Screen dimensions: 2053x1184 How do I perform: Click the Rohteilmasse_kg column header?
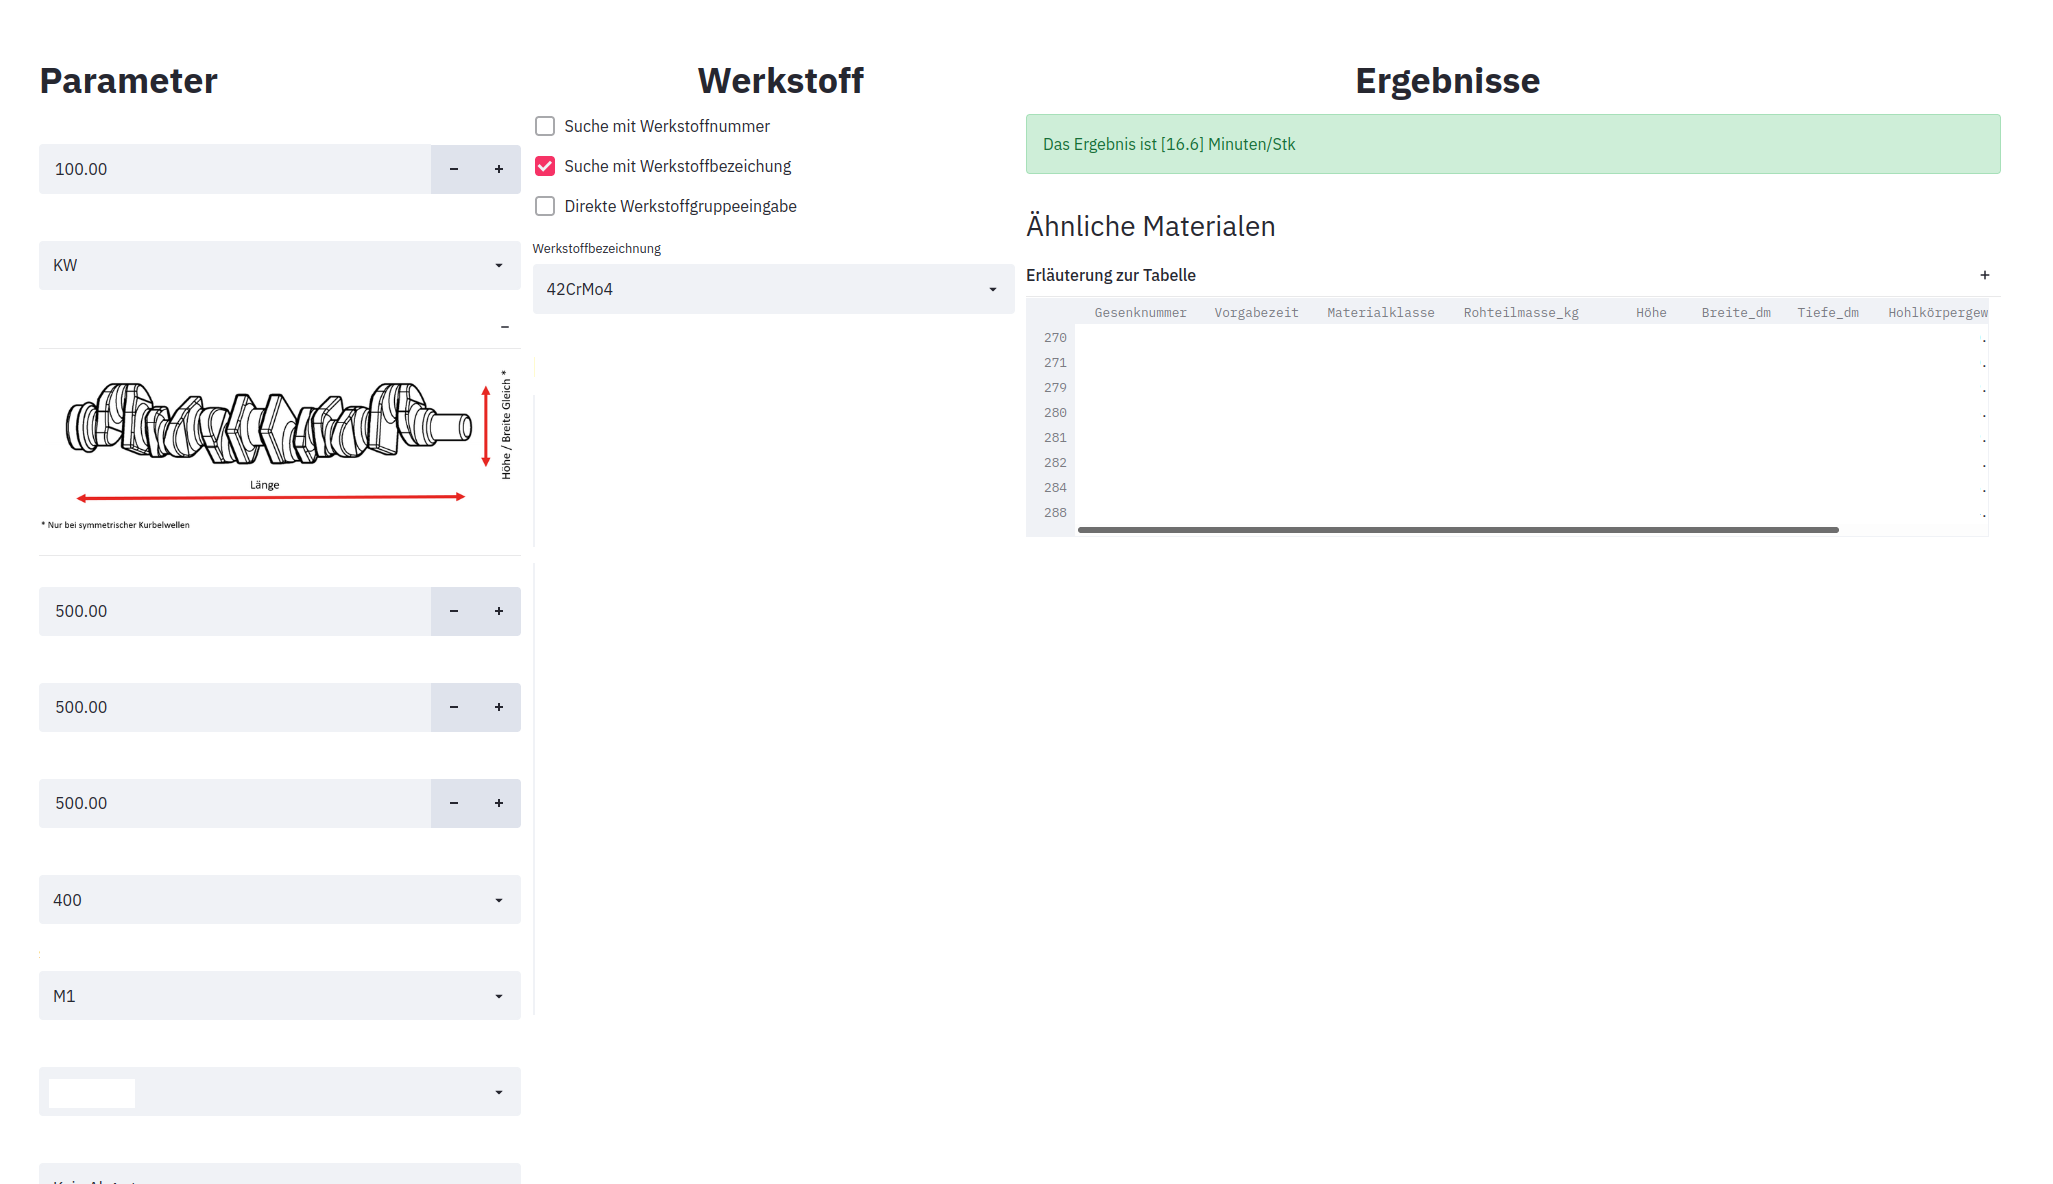(1521, 313)
